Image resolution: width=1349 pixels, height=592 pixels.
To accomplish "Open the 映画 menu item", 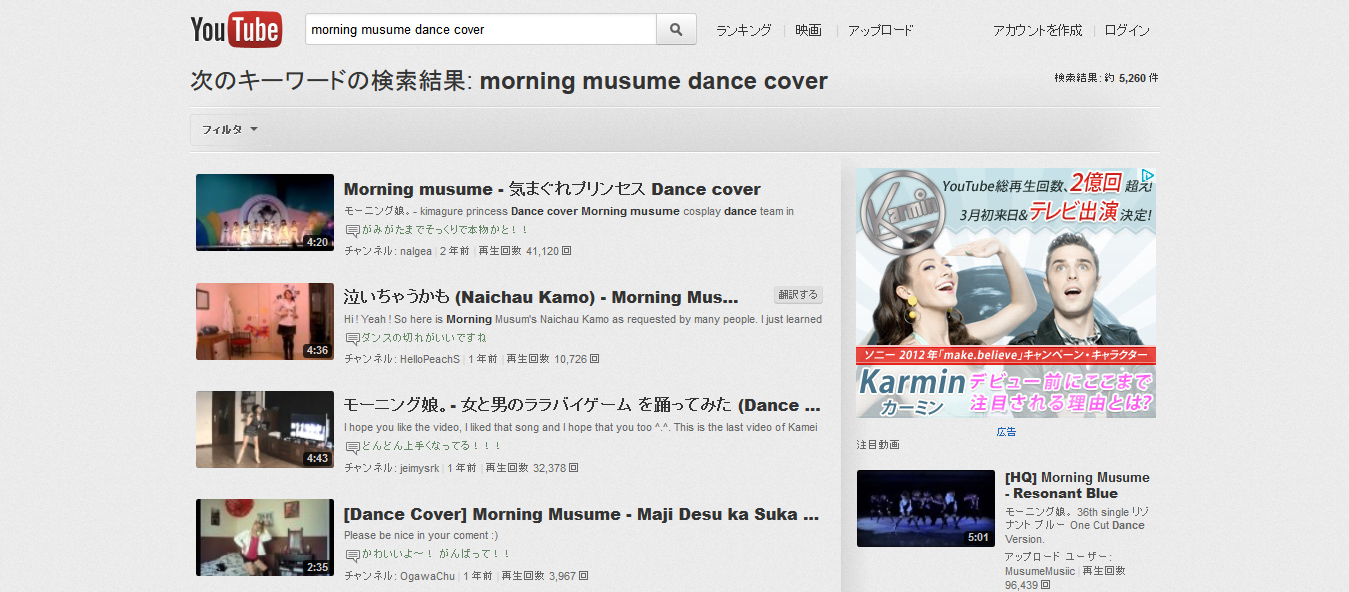I will (x=809, y=30).
